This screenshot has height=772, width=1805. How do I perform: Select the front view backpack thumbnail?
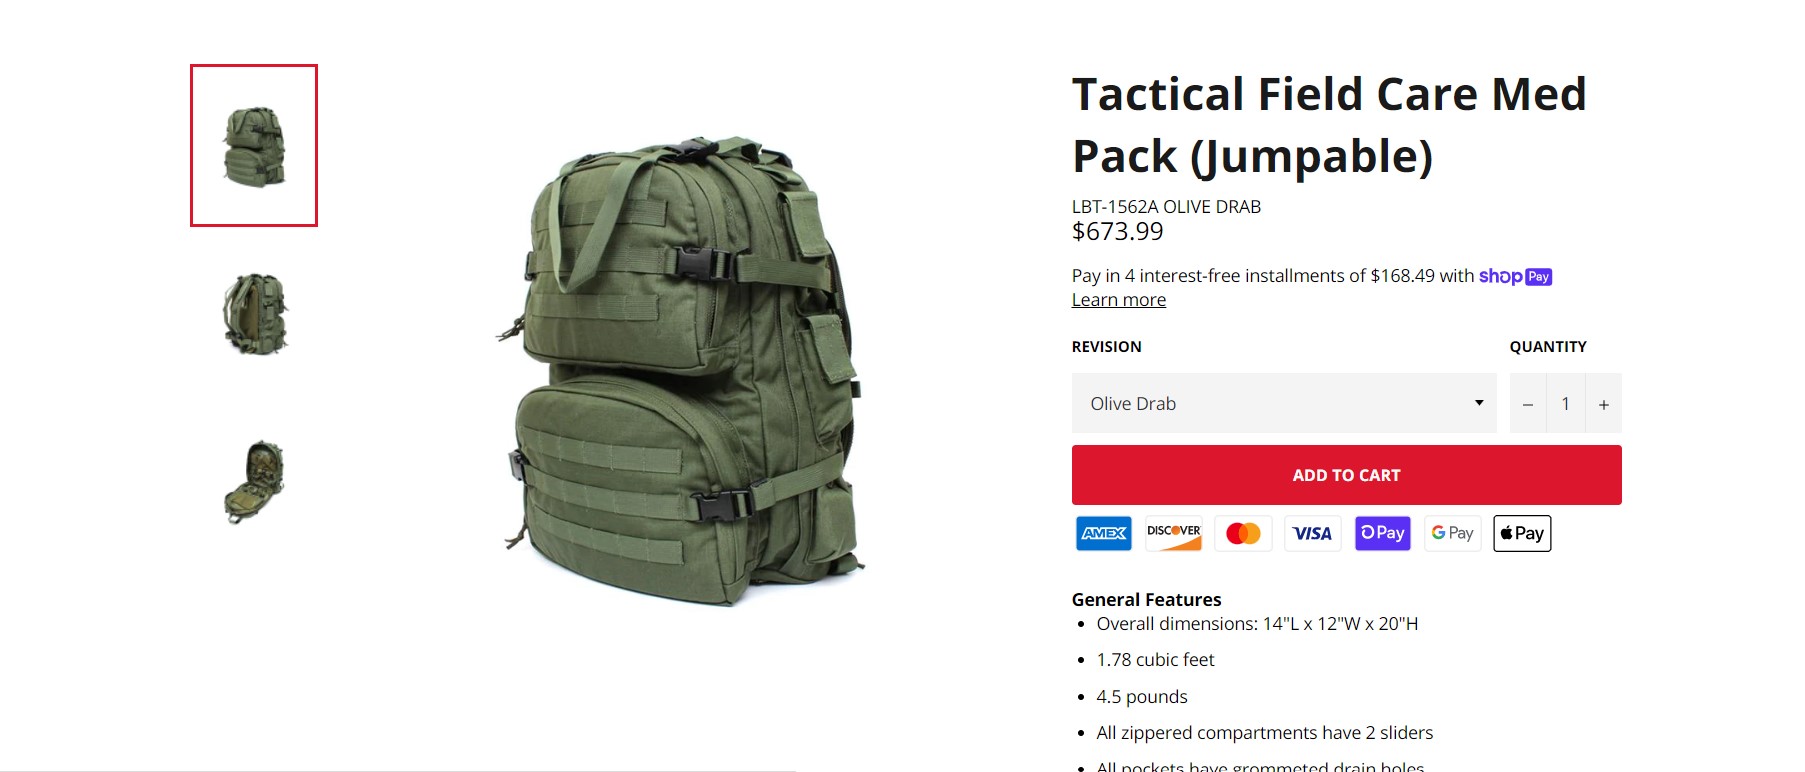pos(254,146)
